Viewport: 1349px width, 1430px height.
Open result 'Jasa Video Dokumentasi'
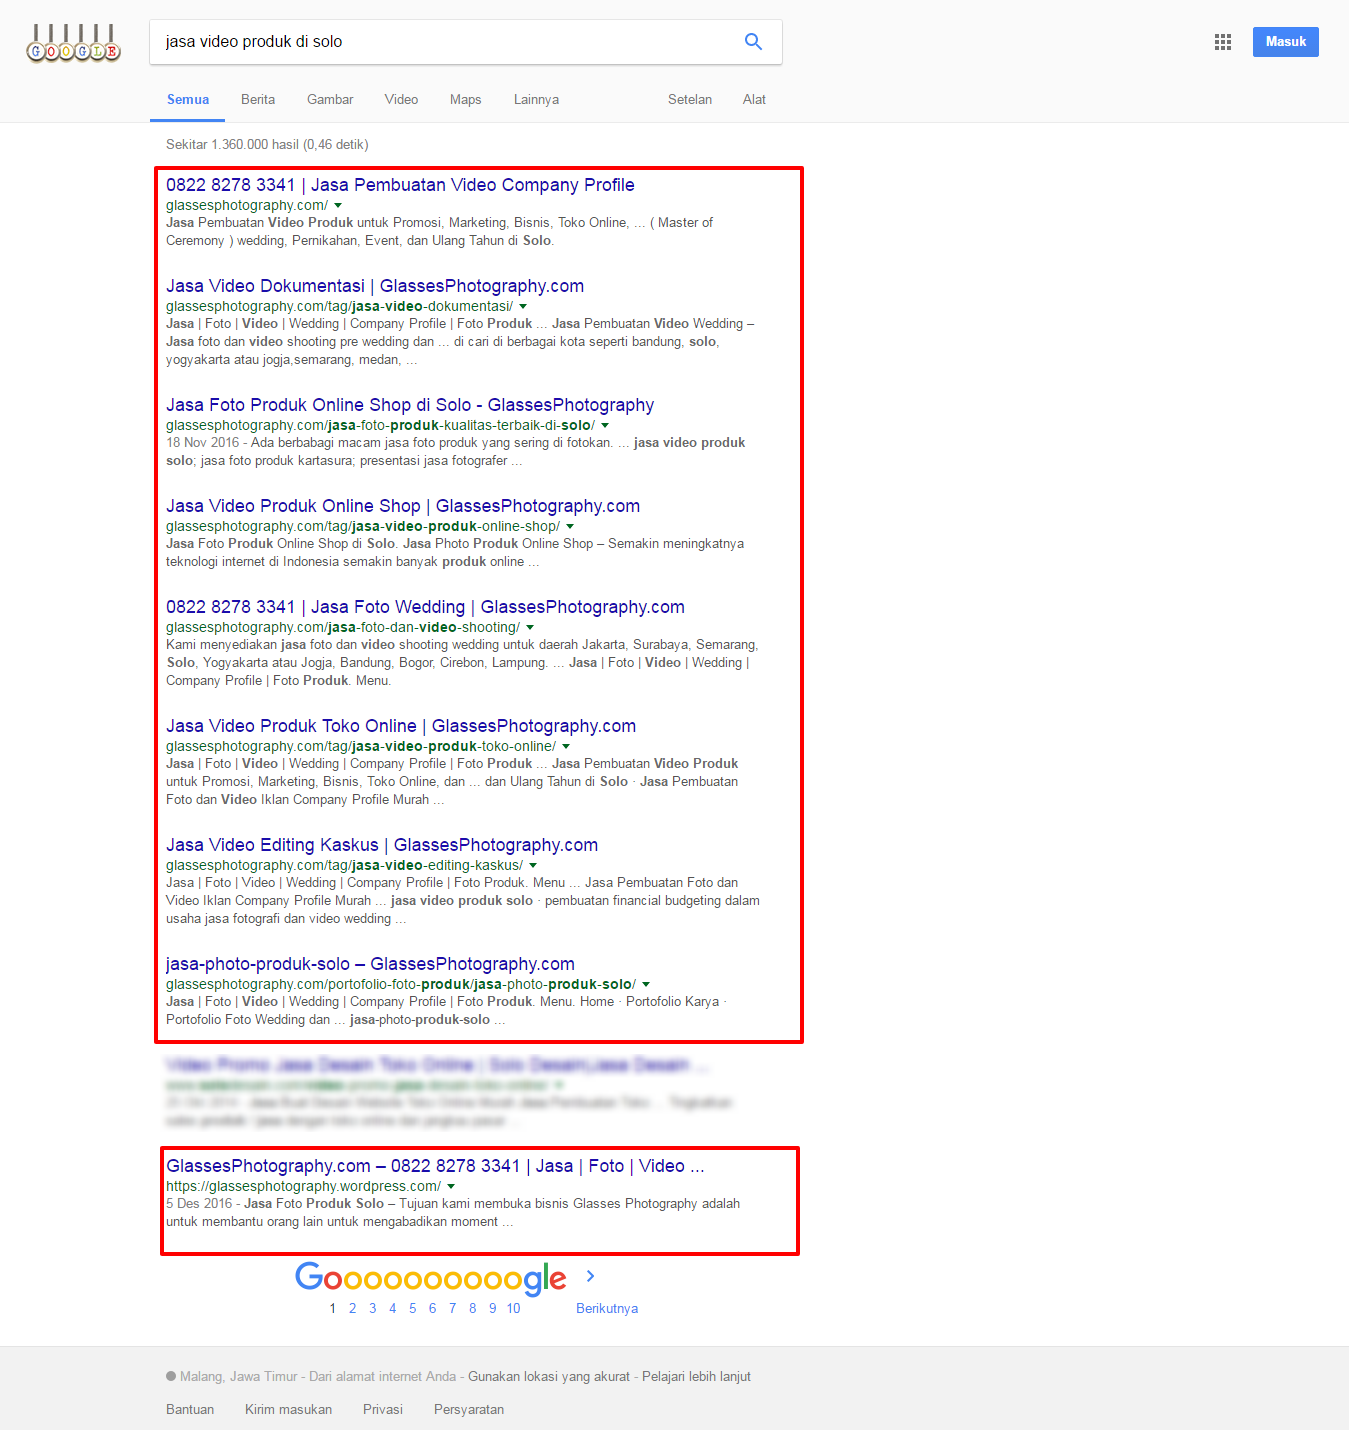click(x=375, y=286)
